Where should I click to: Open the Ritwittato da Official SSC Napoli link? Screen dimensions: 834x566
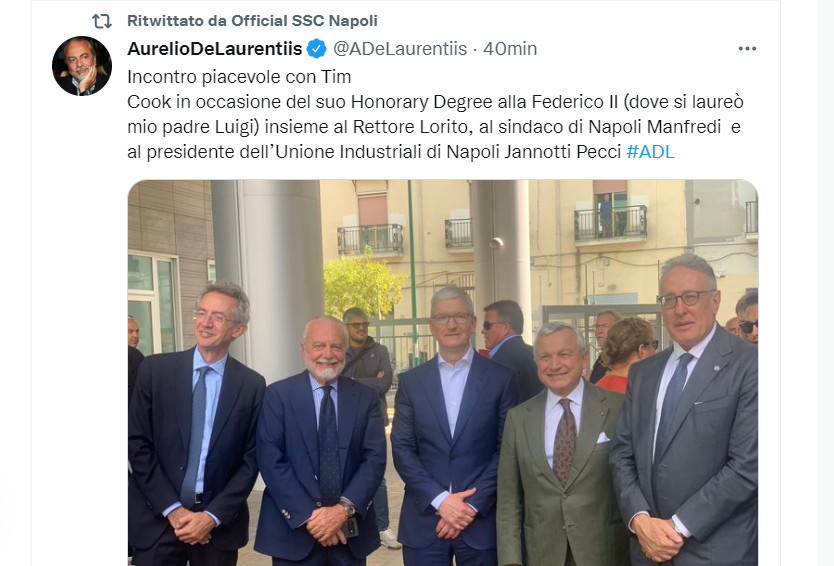[x=252, y=21]
